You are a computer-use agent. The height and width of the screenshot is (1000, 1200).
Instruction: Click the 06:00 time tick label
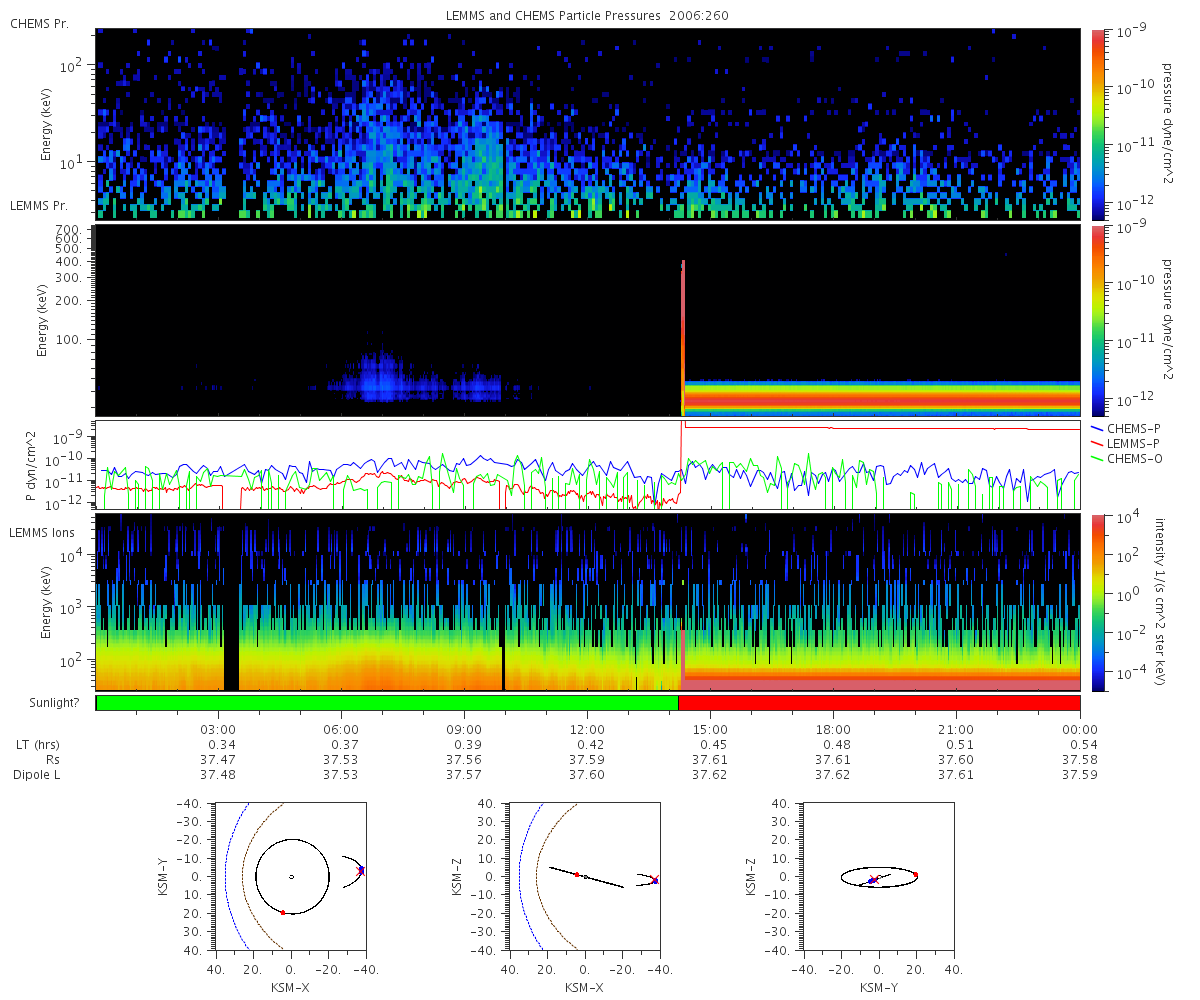point(341,728)
